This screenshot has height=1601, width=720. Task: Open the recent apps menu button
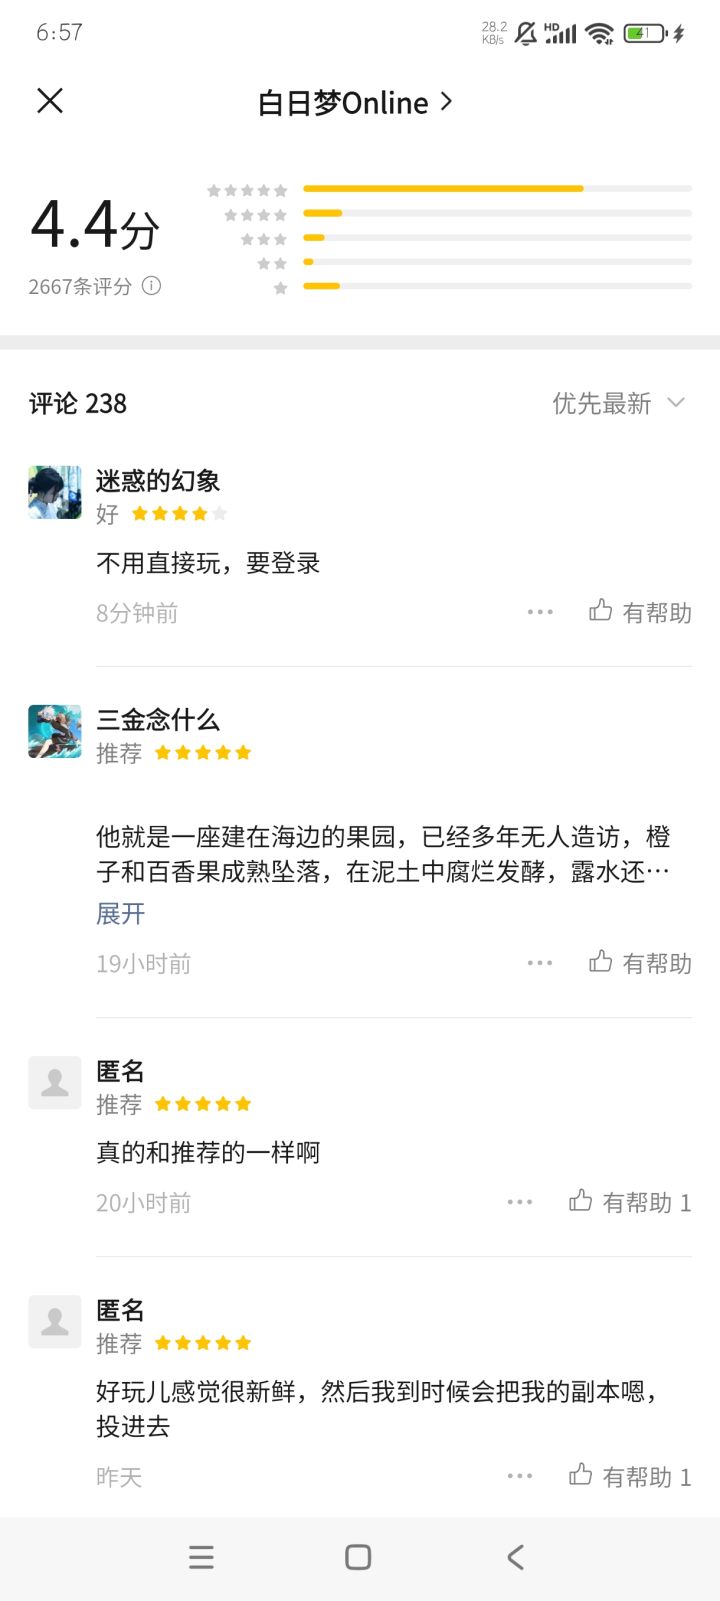click(x=201, y=1557)
